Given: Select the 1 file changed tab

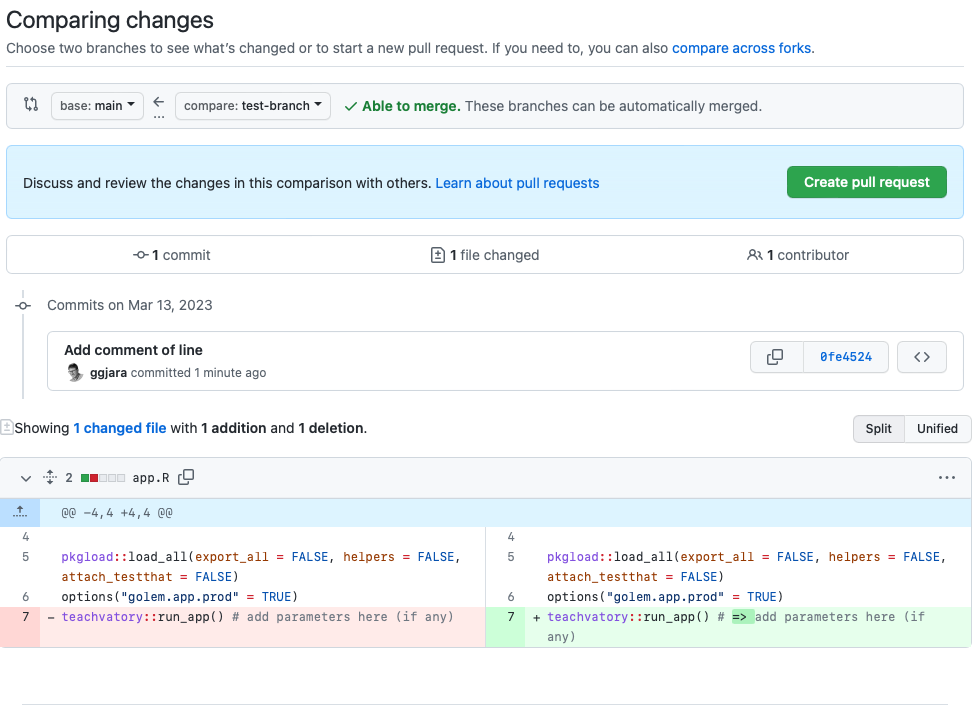Looking at the screenshot, I should pos(485,255).
